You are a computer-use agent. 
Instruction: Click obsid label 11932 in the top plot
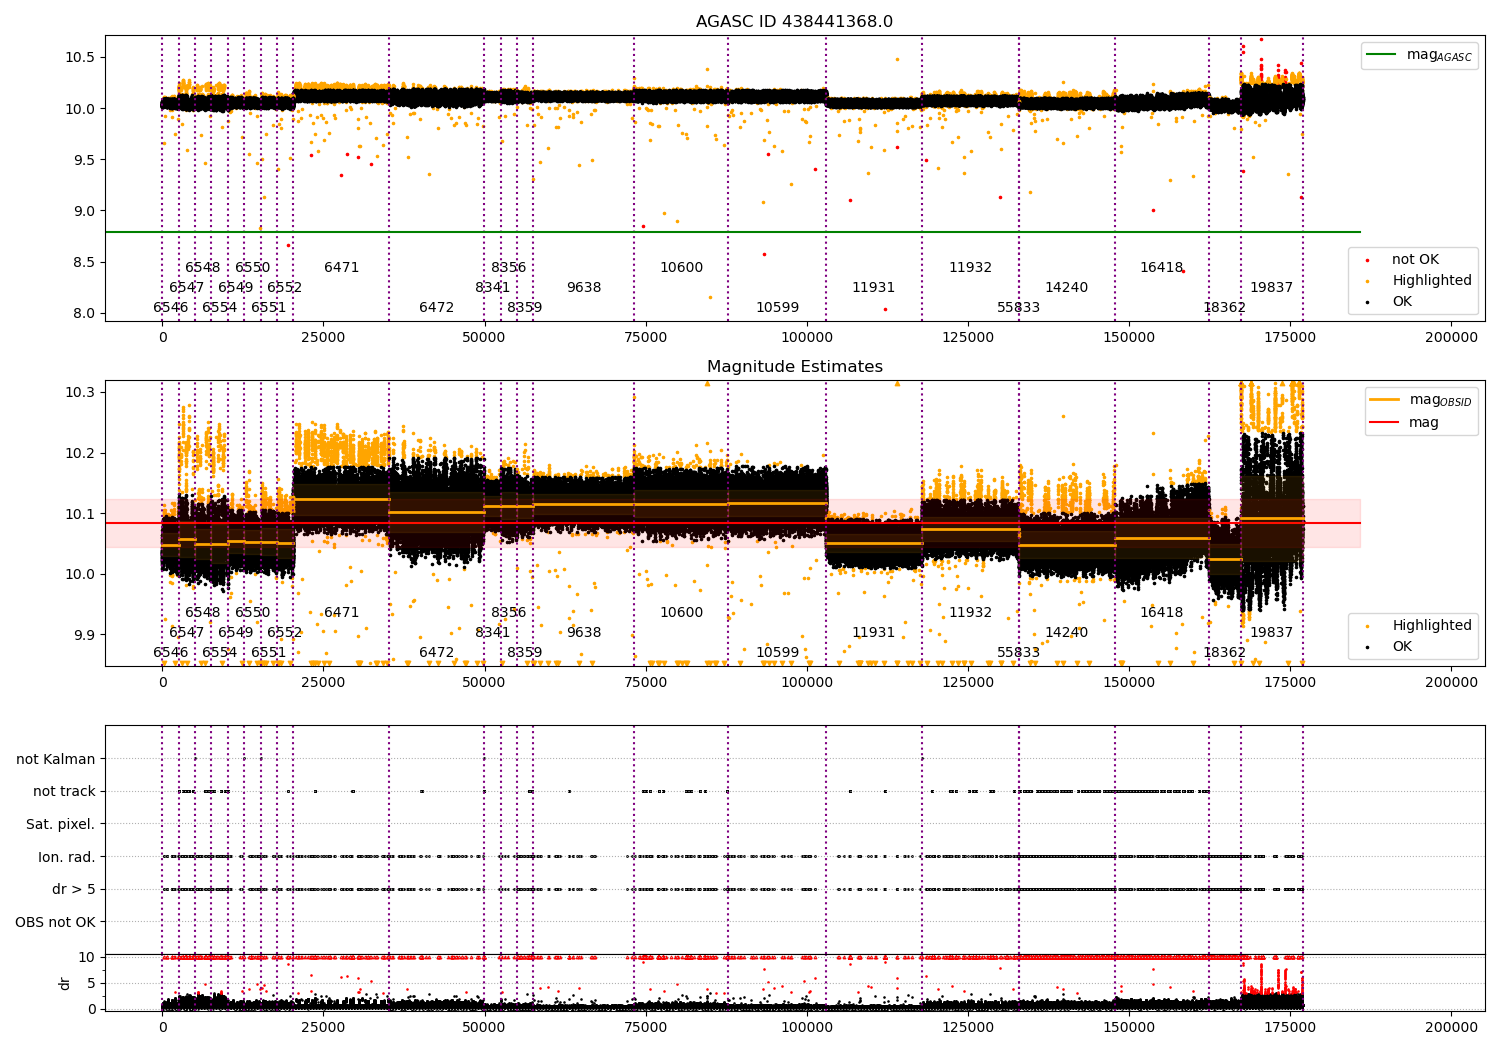[x=970, y=267]
